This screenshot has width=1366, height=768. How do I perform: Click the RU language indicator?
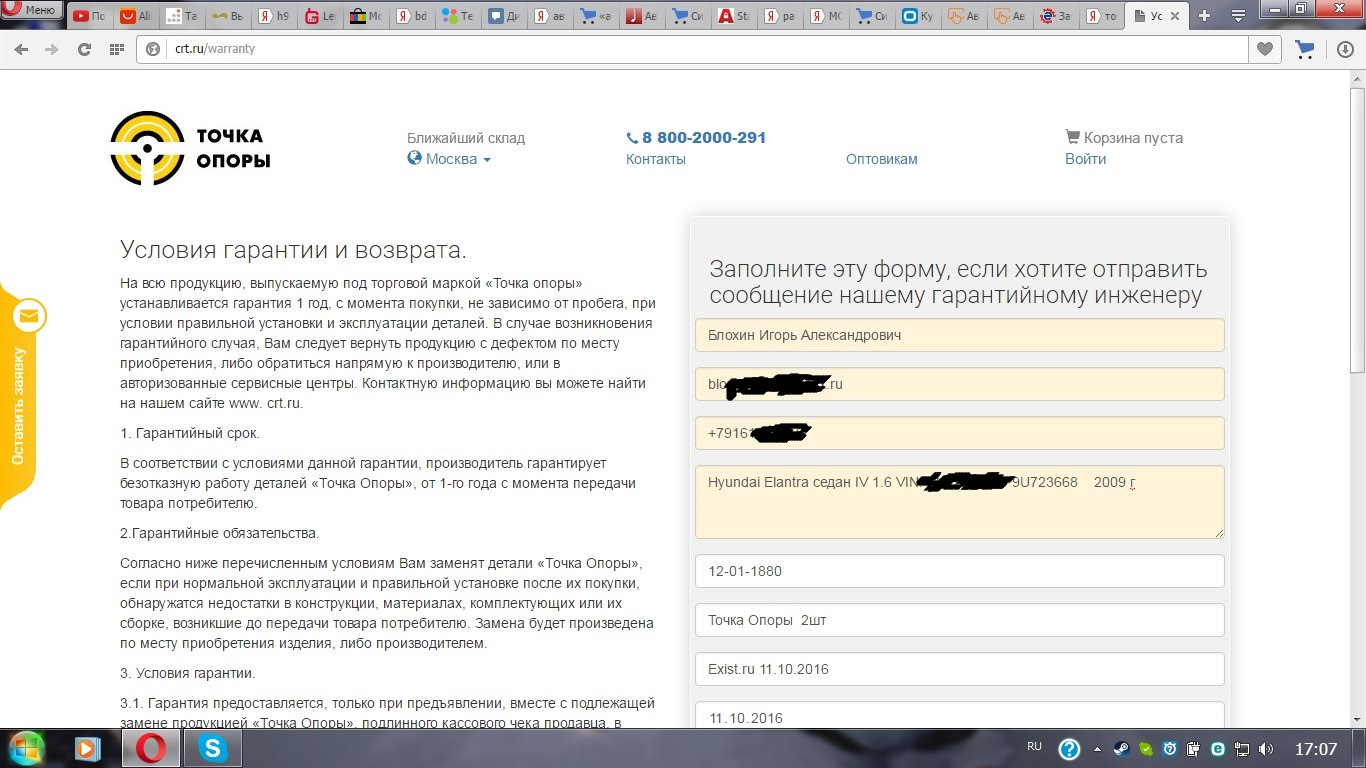(1035, 747)
